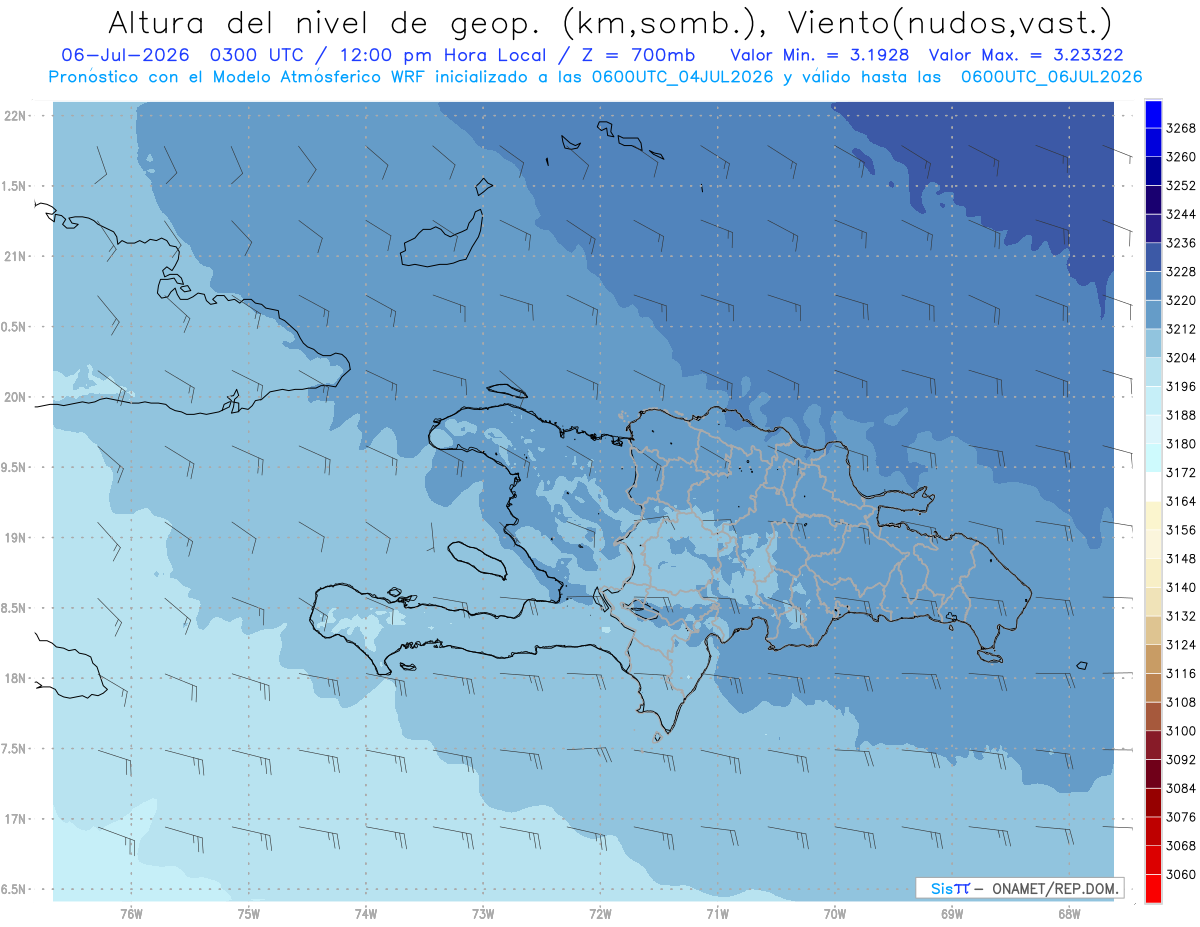This screenshot has width=1200, height=927.
Task: Click the legend color between 3204 and 3212
Action: [x=1153, y=343]
